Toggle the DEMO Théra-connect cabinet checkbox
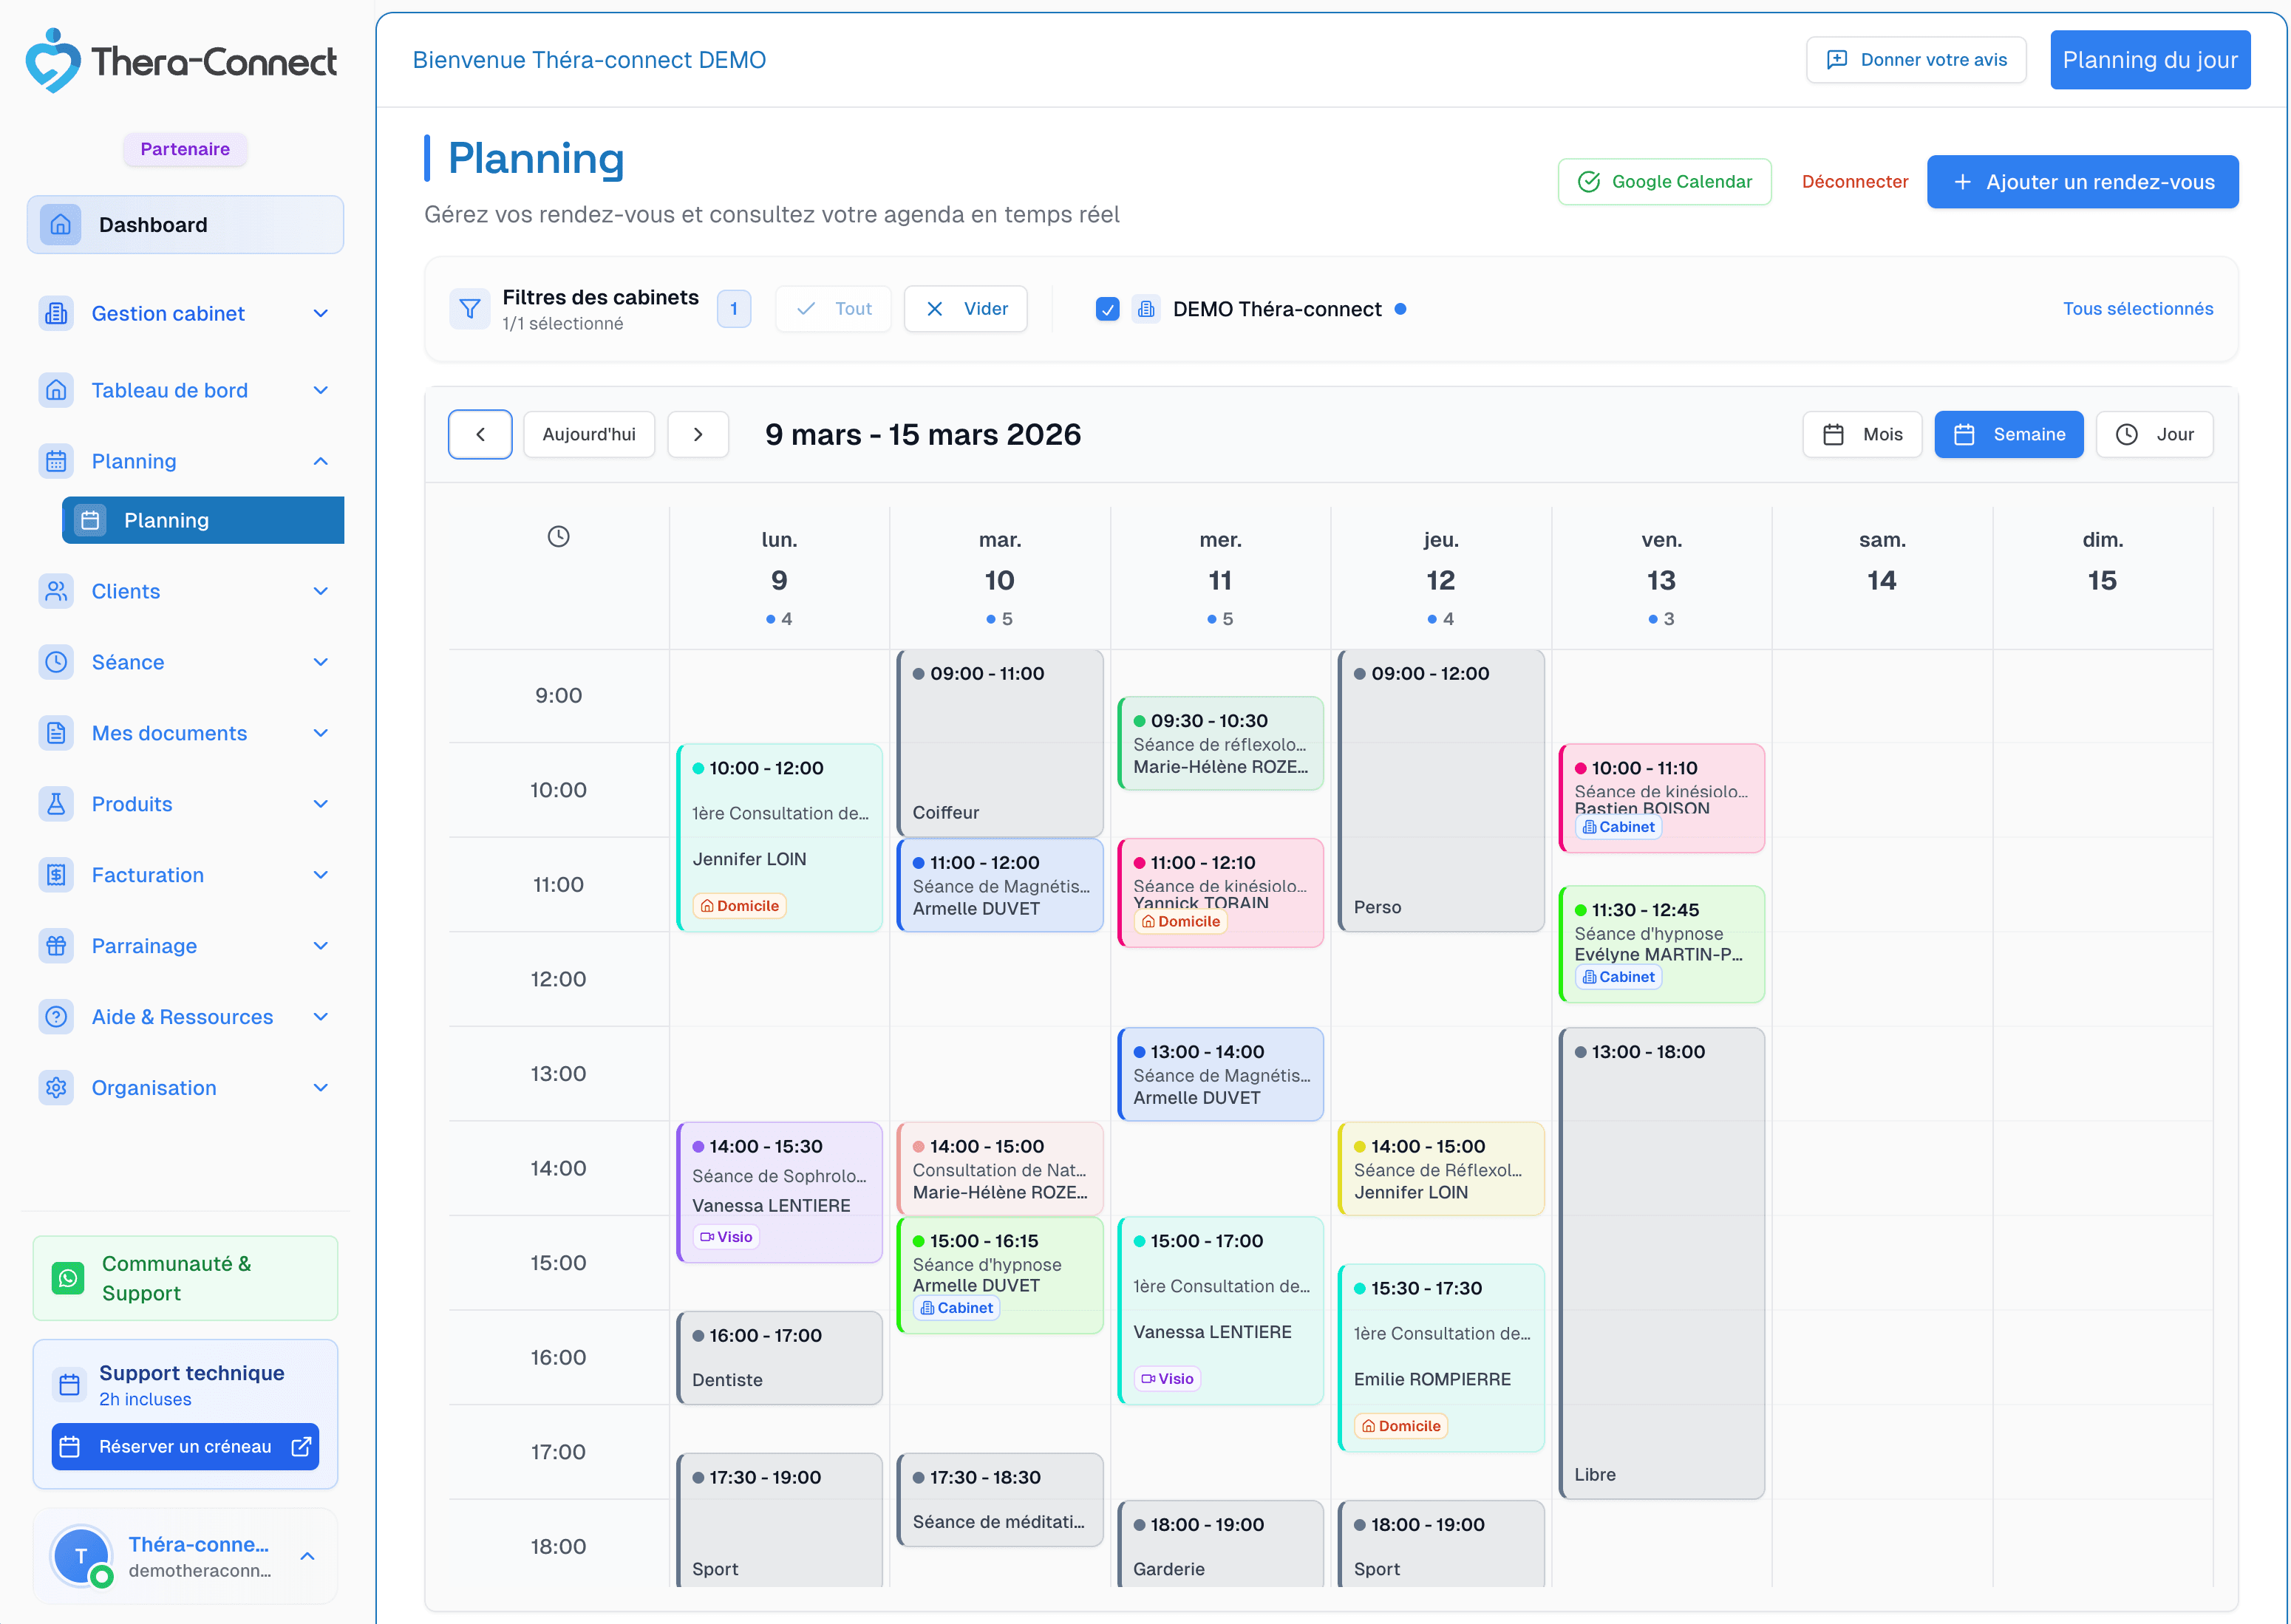This screenshot has width=2291, height=1624. pos(1107,309)
